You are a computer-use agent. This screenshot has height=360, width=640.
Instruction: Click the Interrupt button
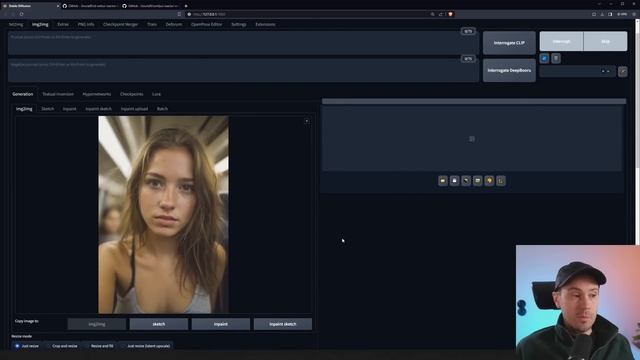pos(562,41)
